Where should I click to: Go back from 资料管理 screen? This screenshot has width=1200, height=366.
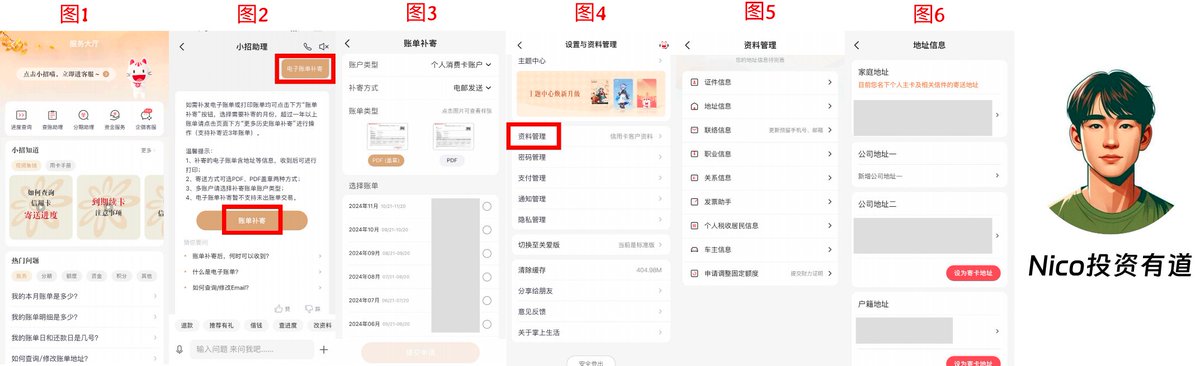[x=688, y=45]
